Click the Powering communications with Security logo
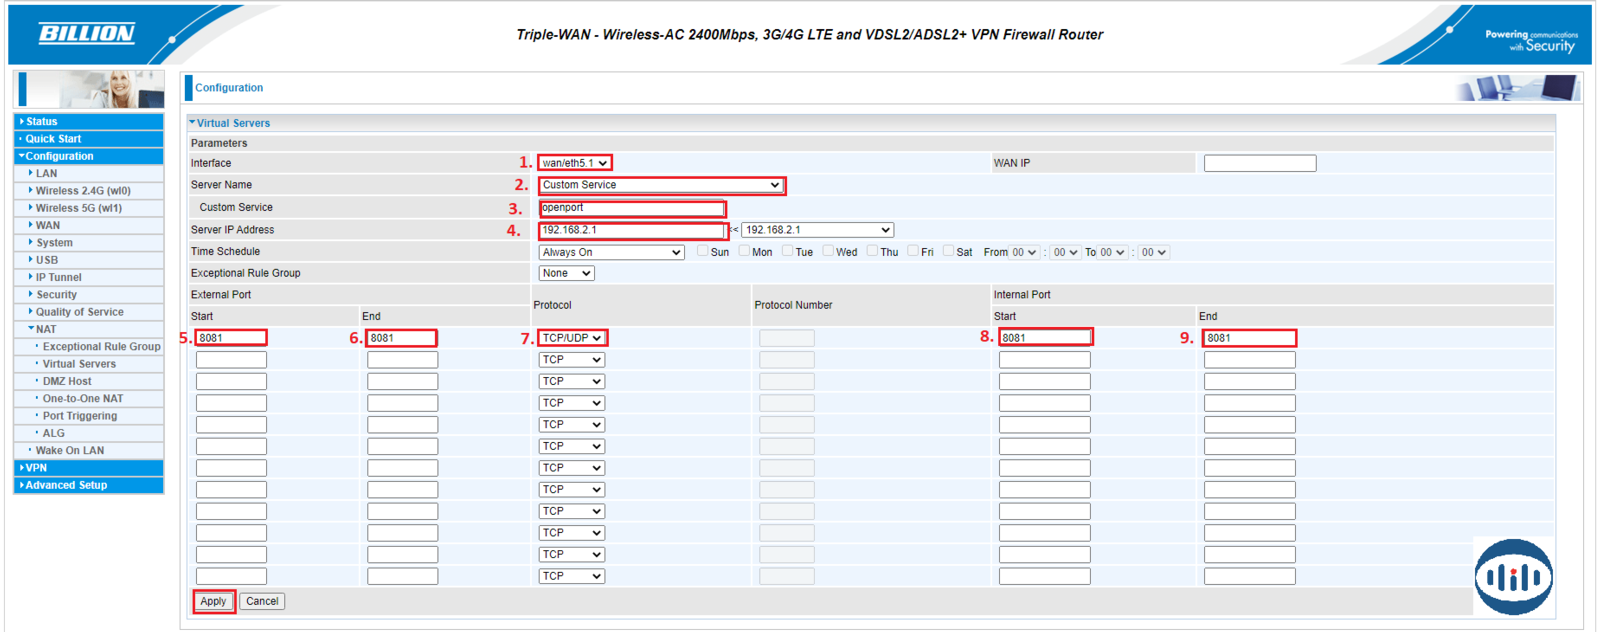Screen dimensions: 1600x632 (x=1529, y=40)
